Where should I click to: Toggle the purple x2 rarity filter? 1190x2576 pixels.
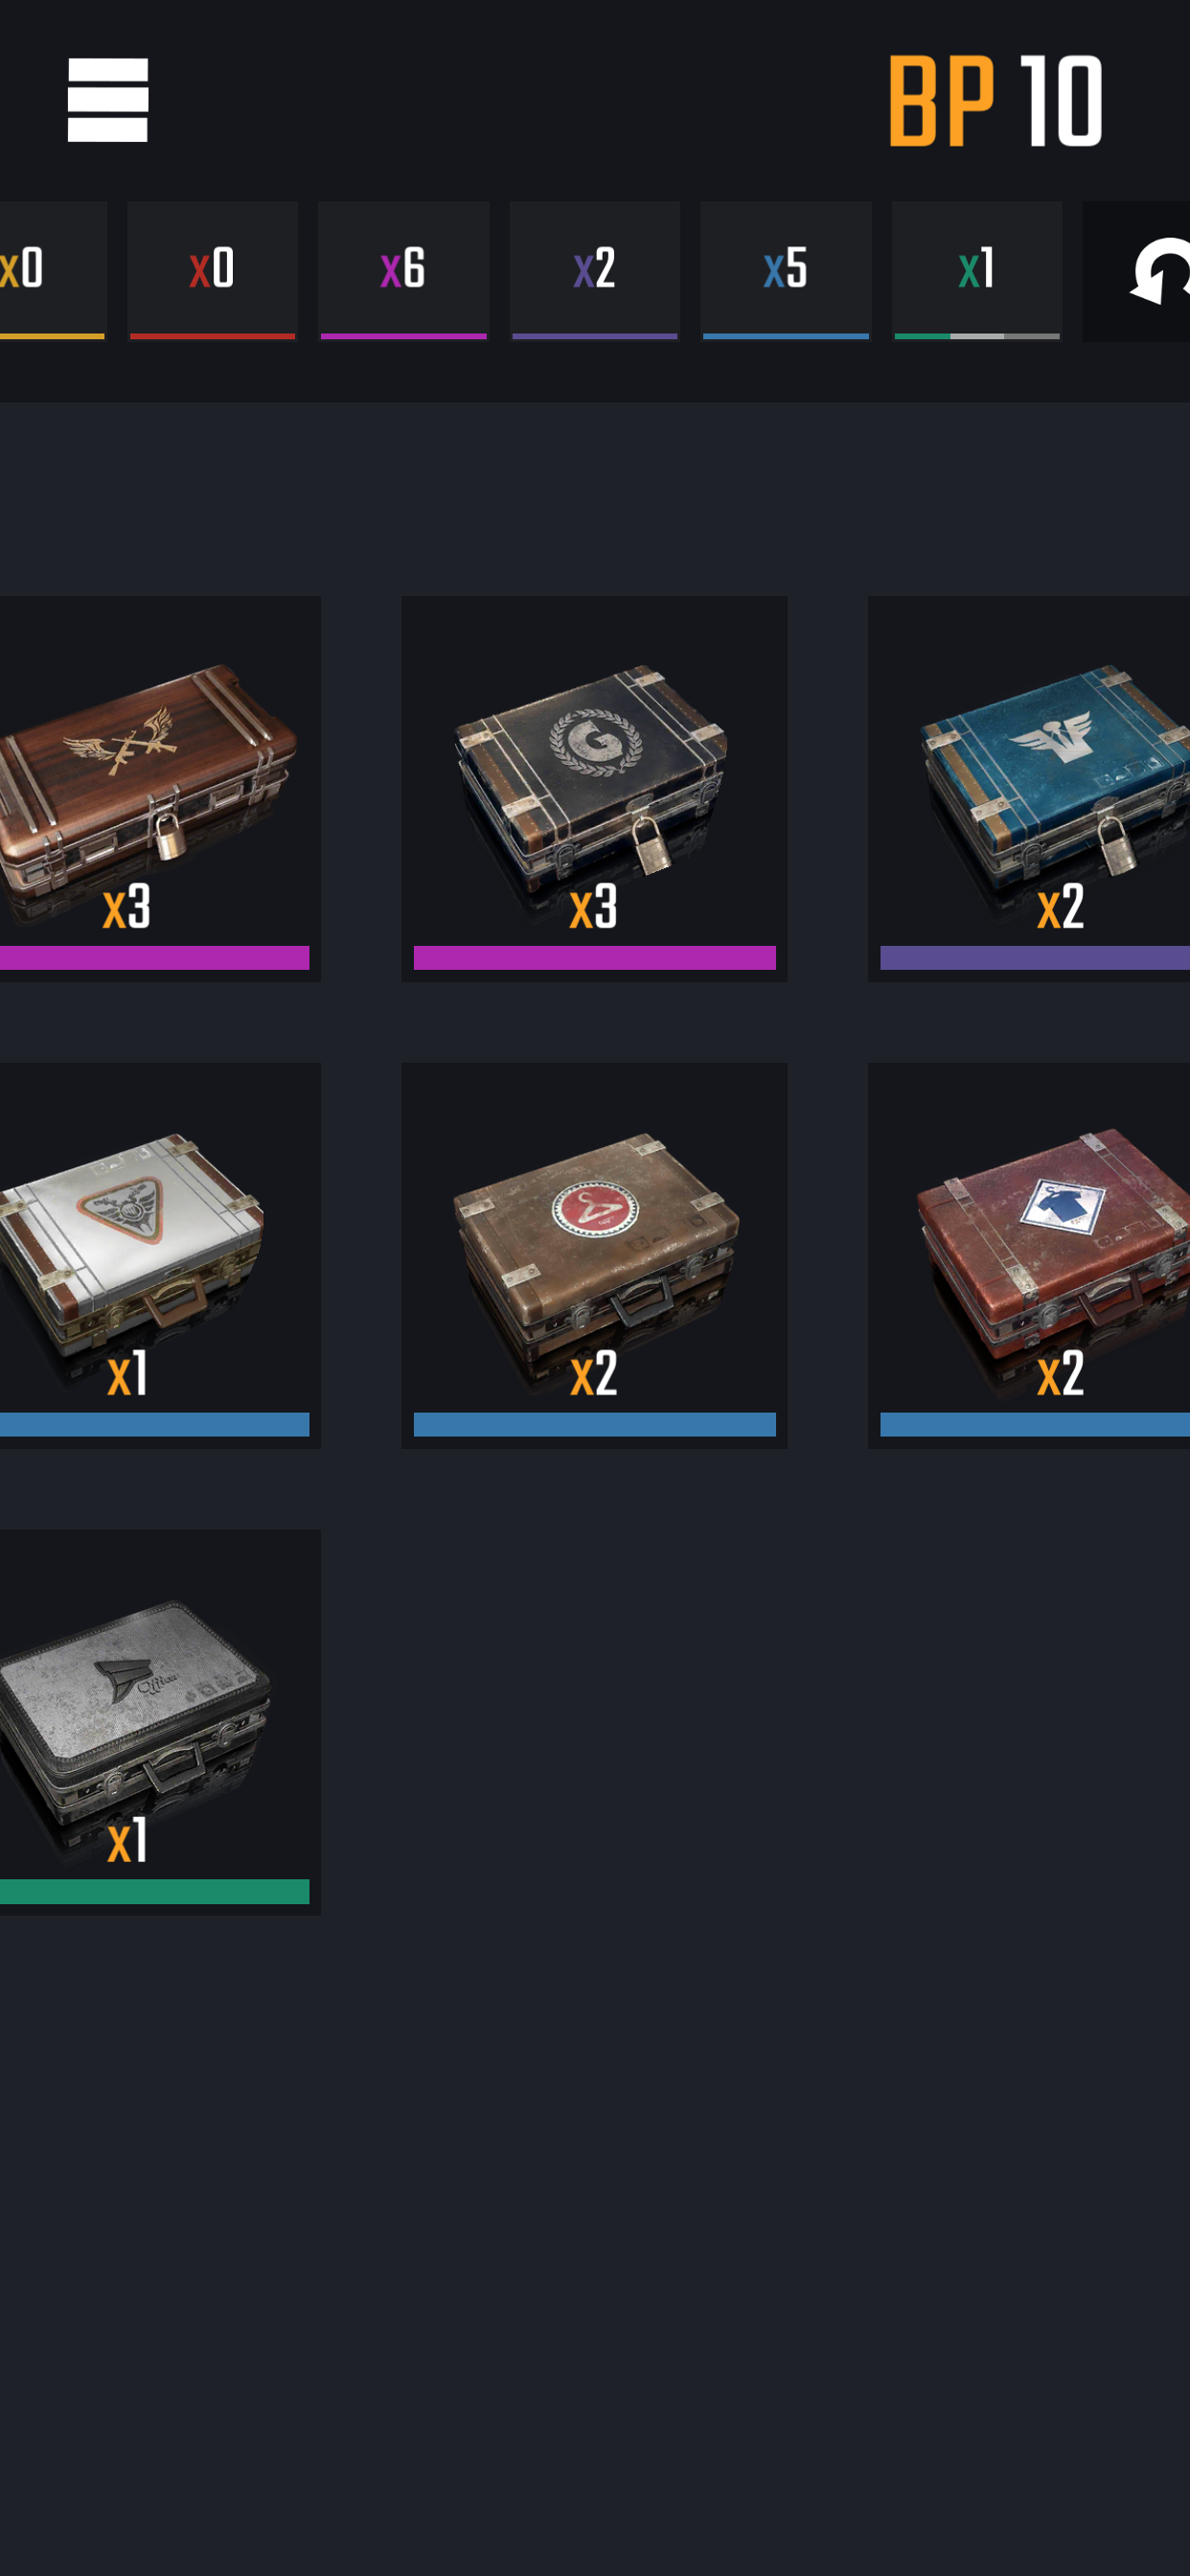coord(595,271)
